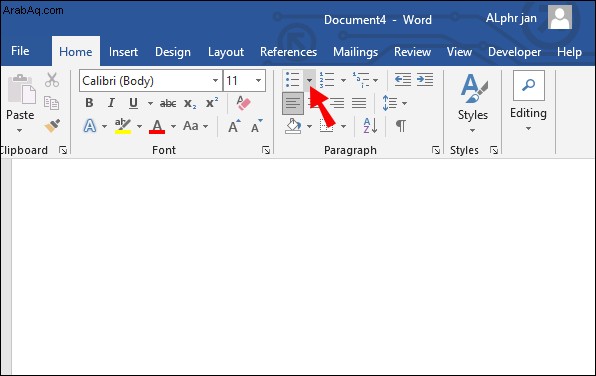Switch to the Help tab
The width and height of the screenshot is (596, 376).
569,52
